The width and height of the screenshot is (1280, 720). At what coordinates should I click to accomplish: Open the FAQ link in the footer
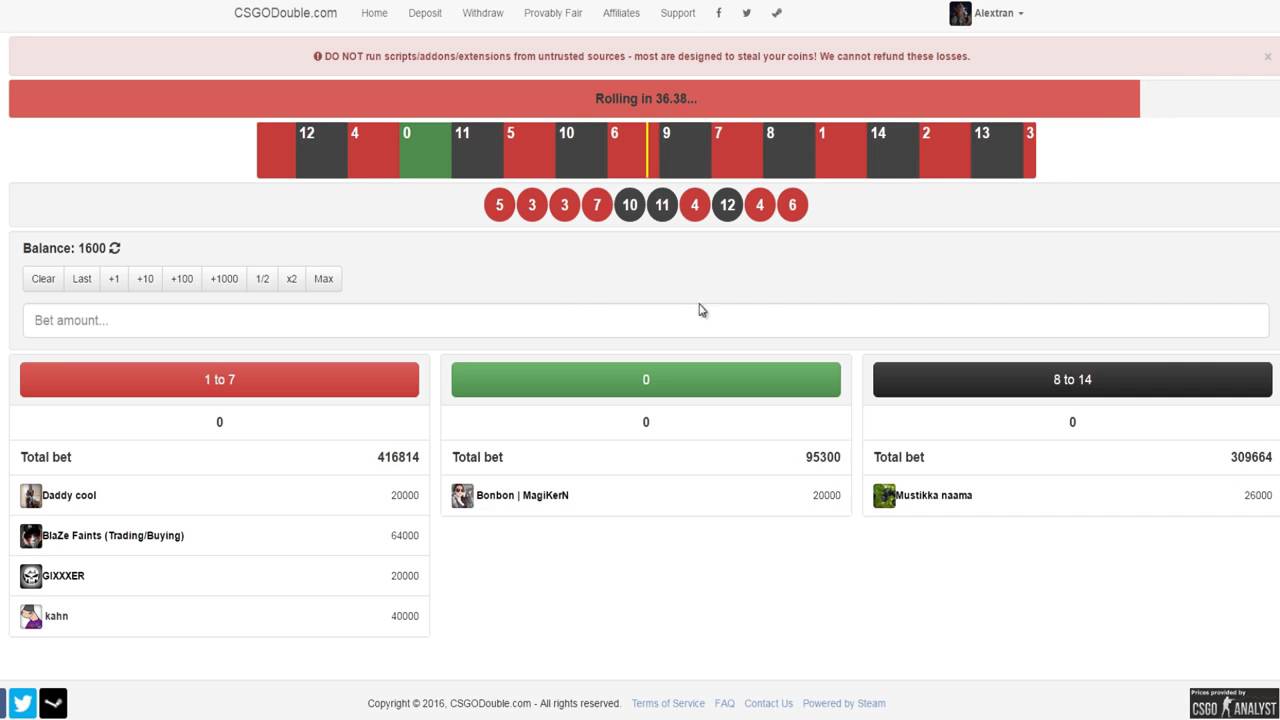coord(725,703)
